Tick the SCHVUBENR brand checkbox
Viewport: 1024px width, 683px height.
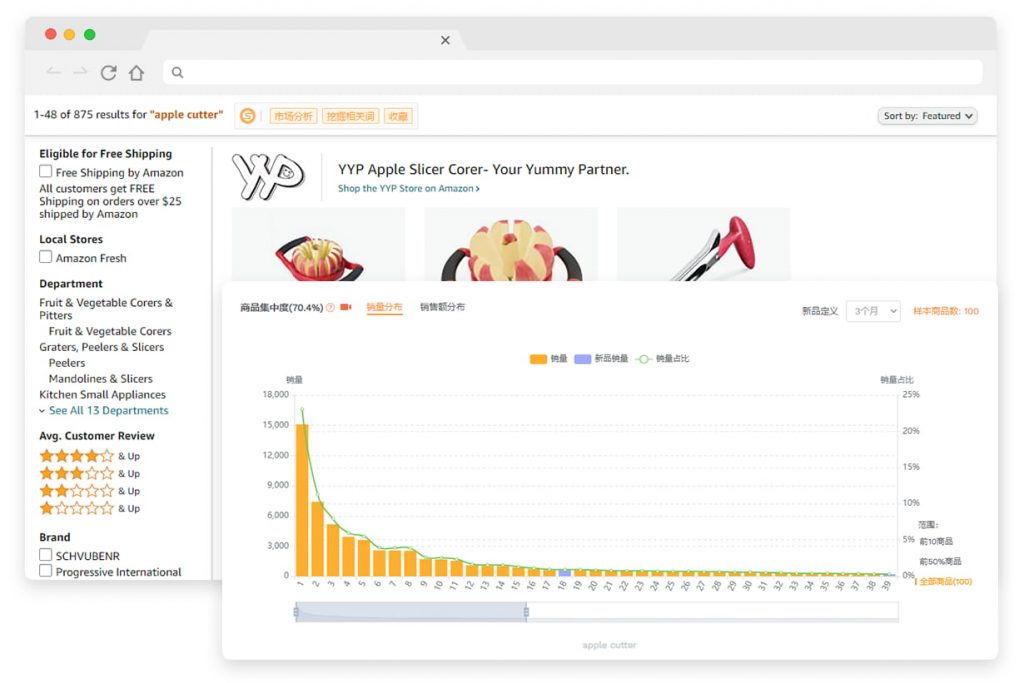[x=46, y=554]
